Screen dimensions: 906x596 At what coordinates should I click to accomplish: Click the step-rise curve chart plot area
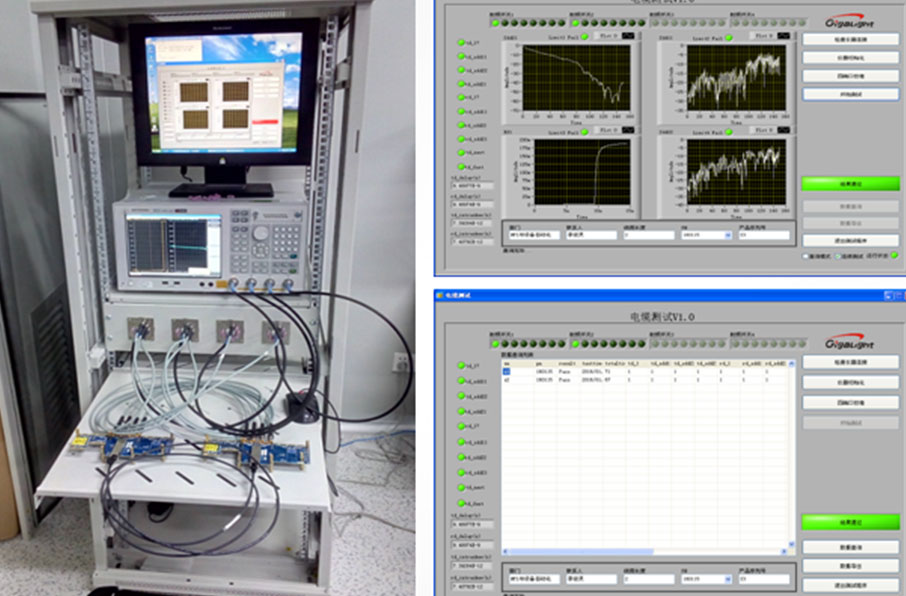tap(582, 172)
